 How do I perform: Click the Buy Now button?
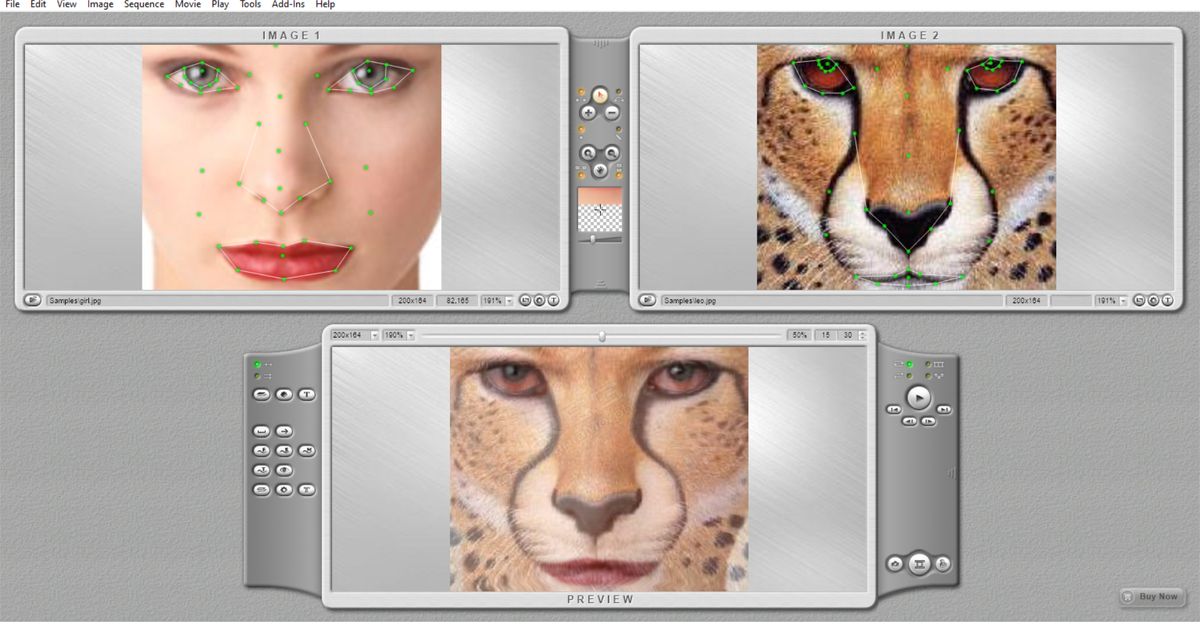pos(1151,597)
